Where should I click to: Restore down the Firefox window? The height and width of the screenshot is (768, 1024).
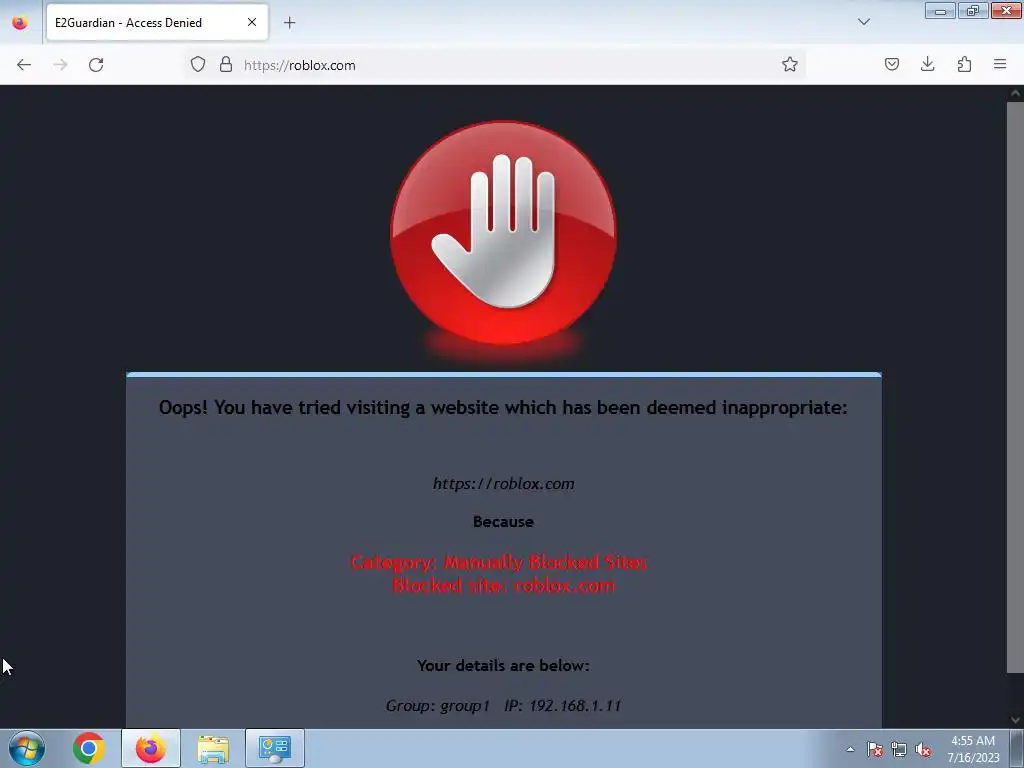973,10
